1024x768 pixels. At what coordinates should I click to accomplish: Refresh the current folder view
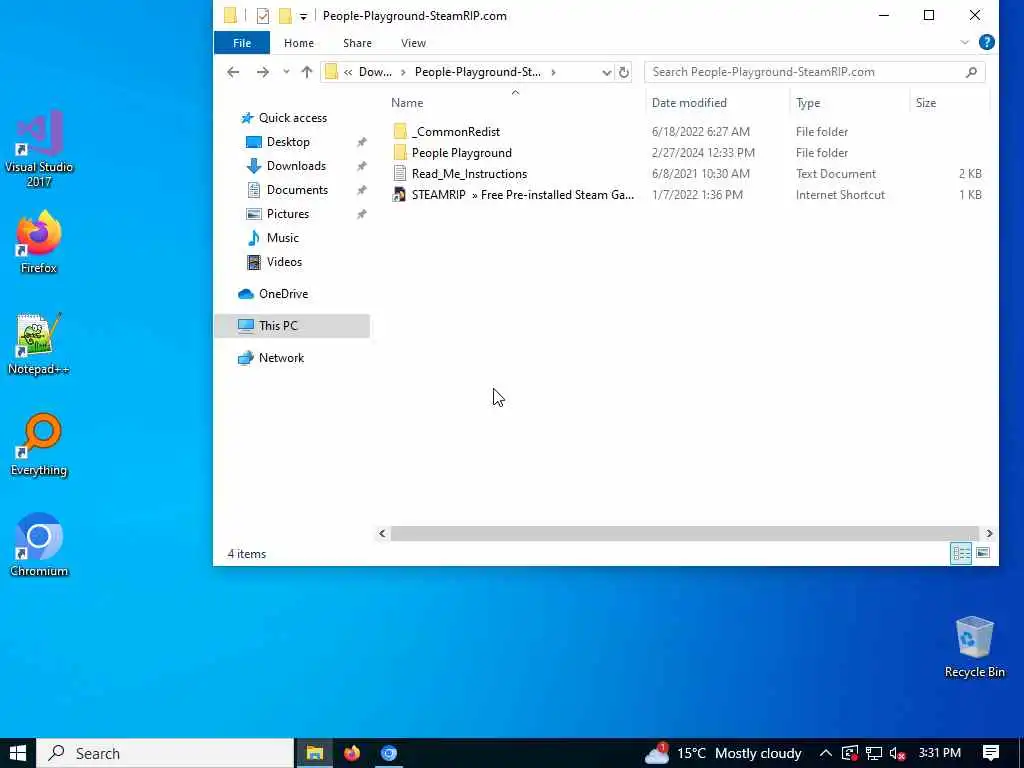pos(624,72)
